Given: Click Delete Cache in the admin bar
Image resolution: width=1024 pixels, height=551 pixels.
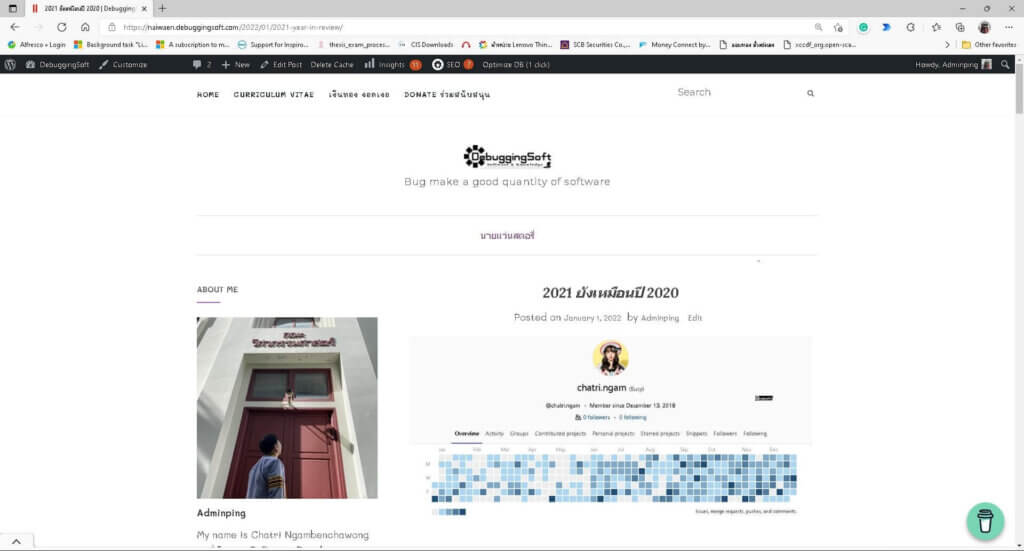Looking at the screenshot, I should pos(332,65).
